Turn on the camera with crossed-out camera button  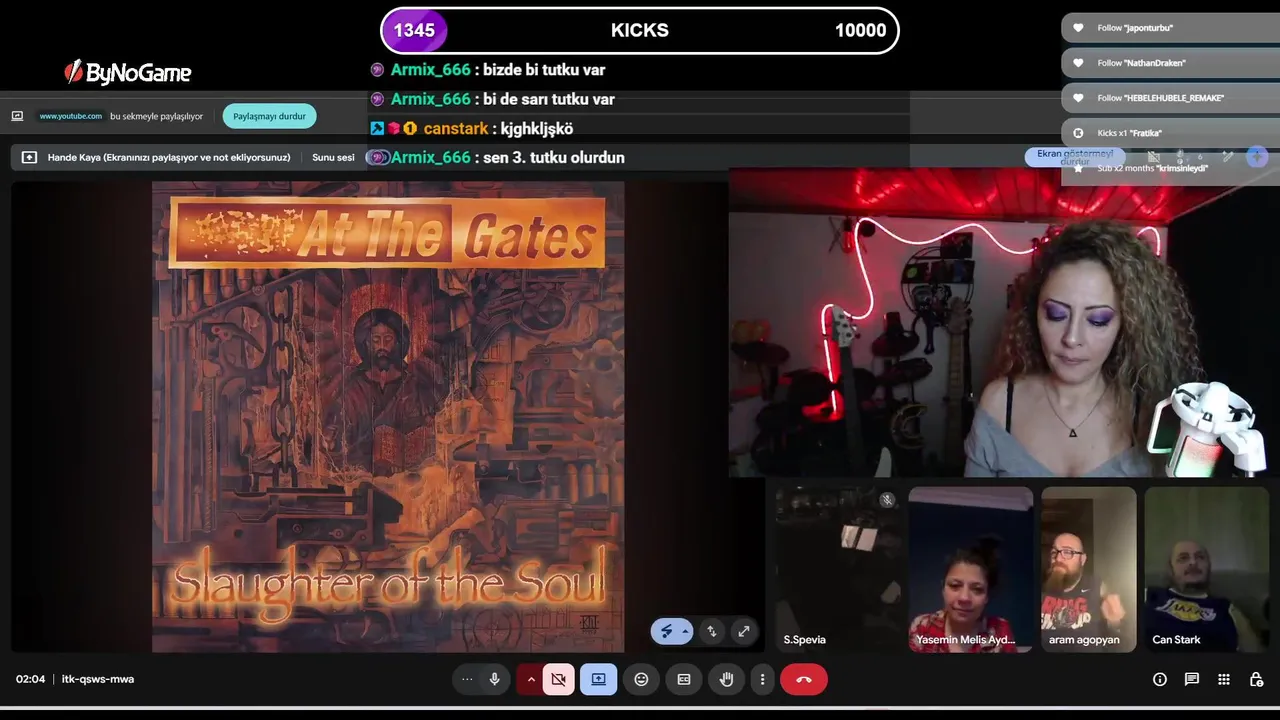click(x=558, y=679)
